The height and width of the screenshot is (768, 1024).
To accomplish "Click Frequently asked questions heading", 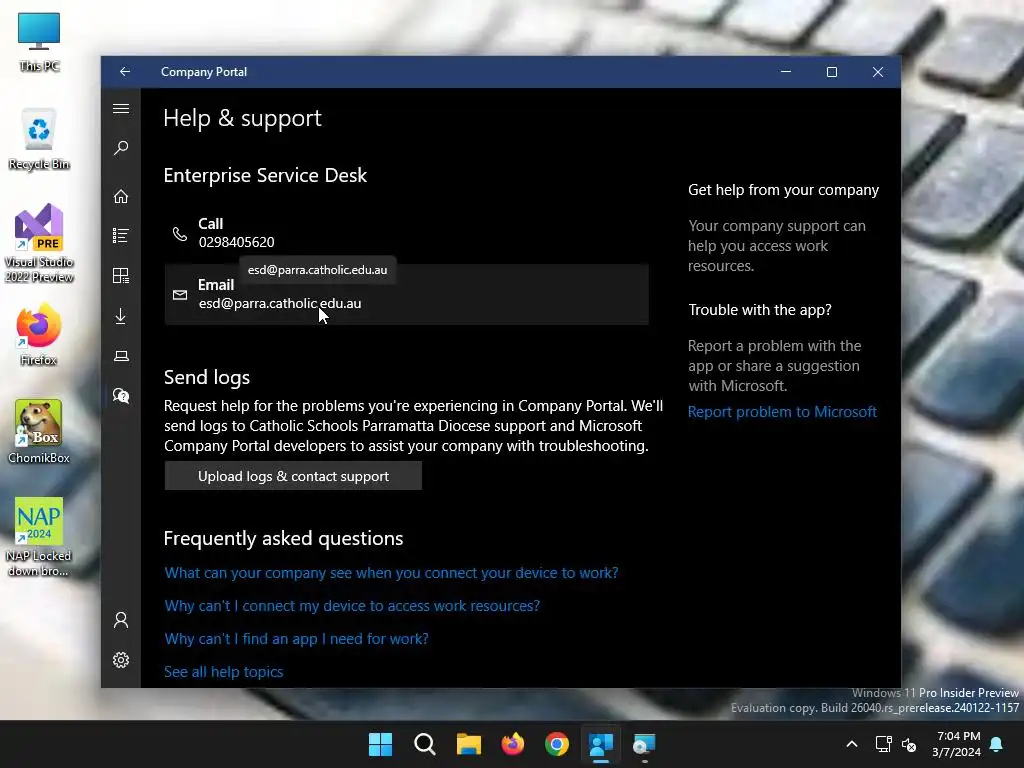I will coord(283,538).
